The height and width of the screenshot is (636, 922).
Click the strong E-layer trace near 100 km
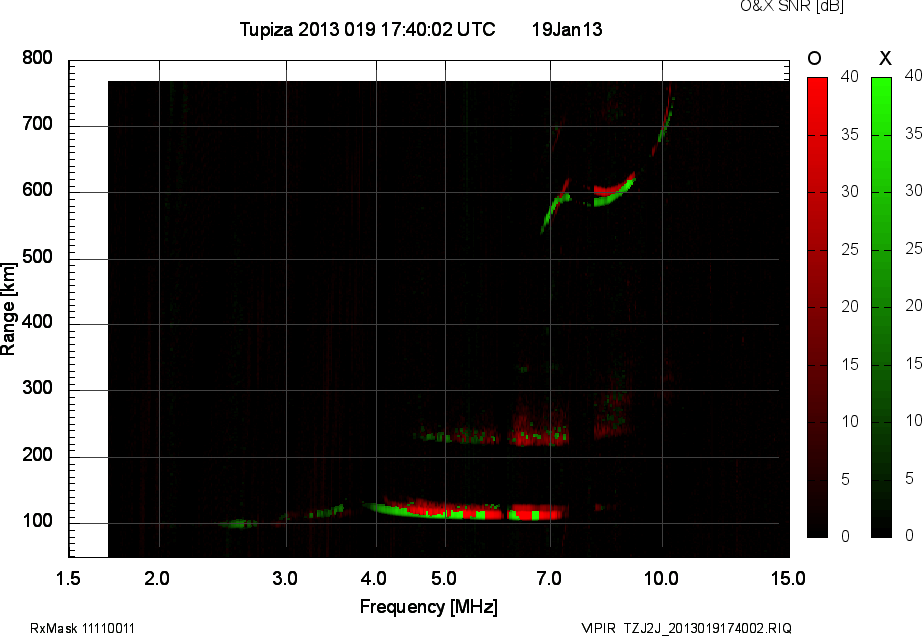[x=466, y=510]
